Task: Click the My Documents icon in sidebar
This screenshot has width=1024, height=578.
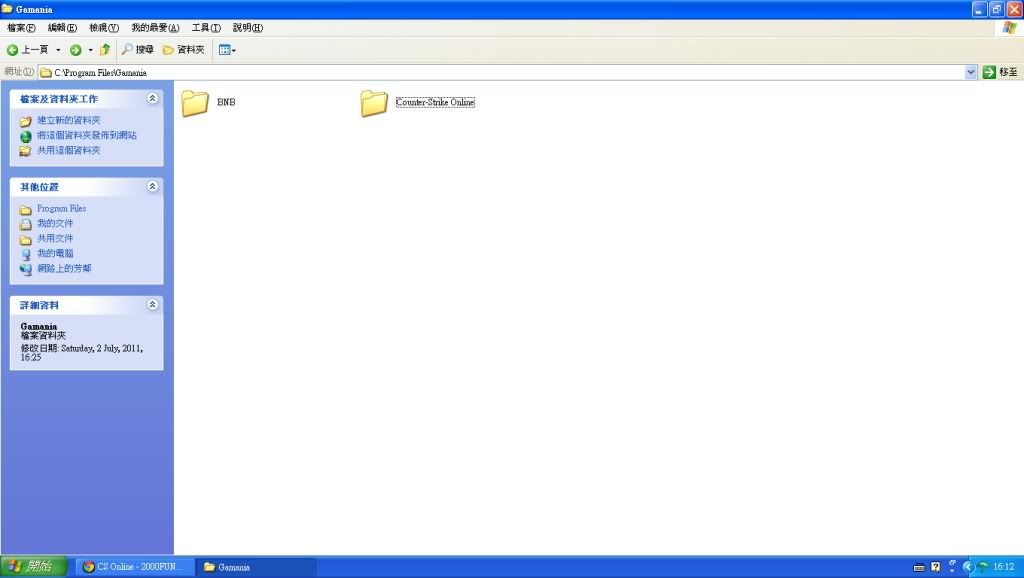Action: (x=25, y=225)
